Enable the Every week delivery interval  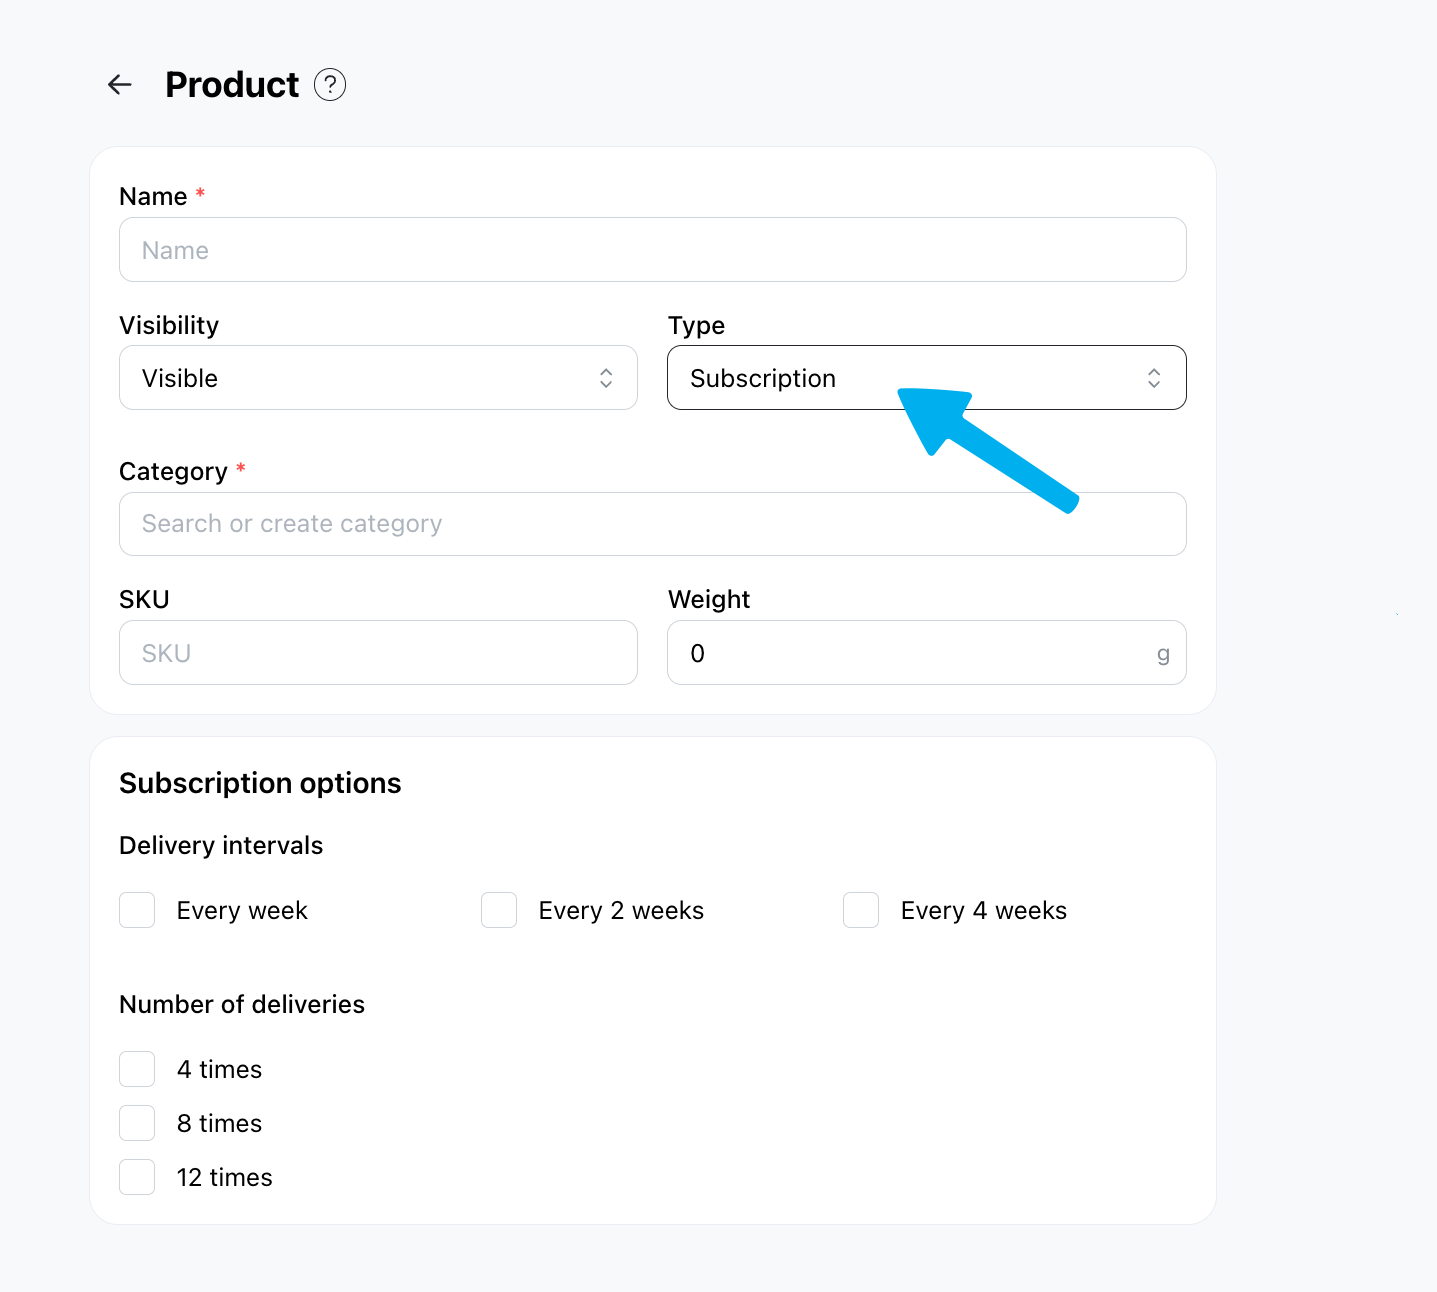point(137,910)
